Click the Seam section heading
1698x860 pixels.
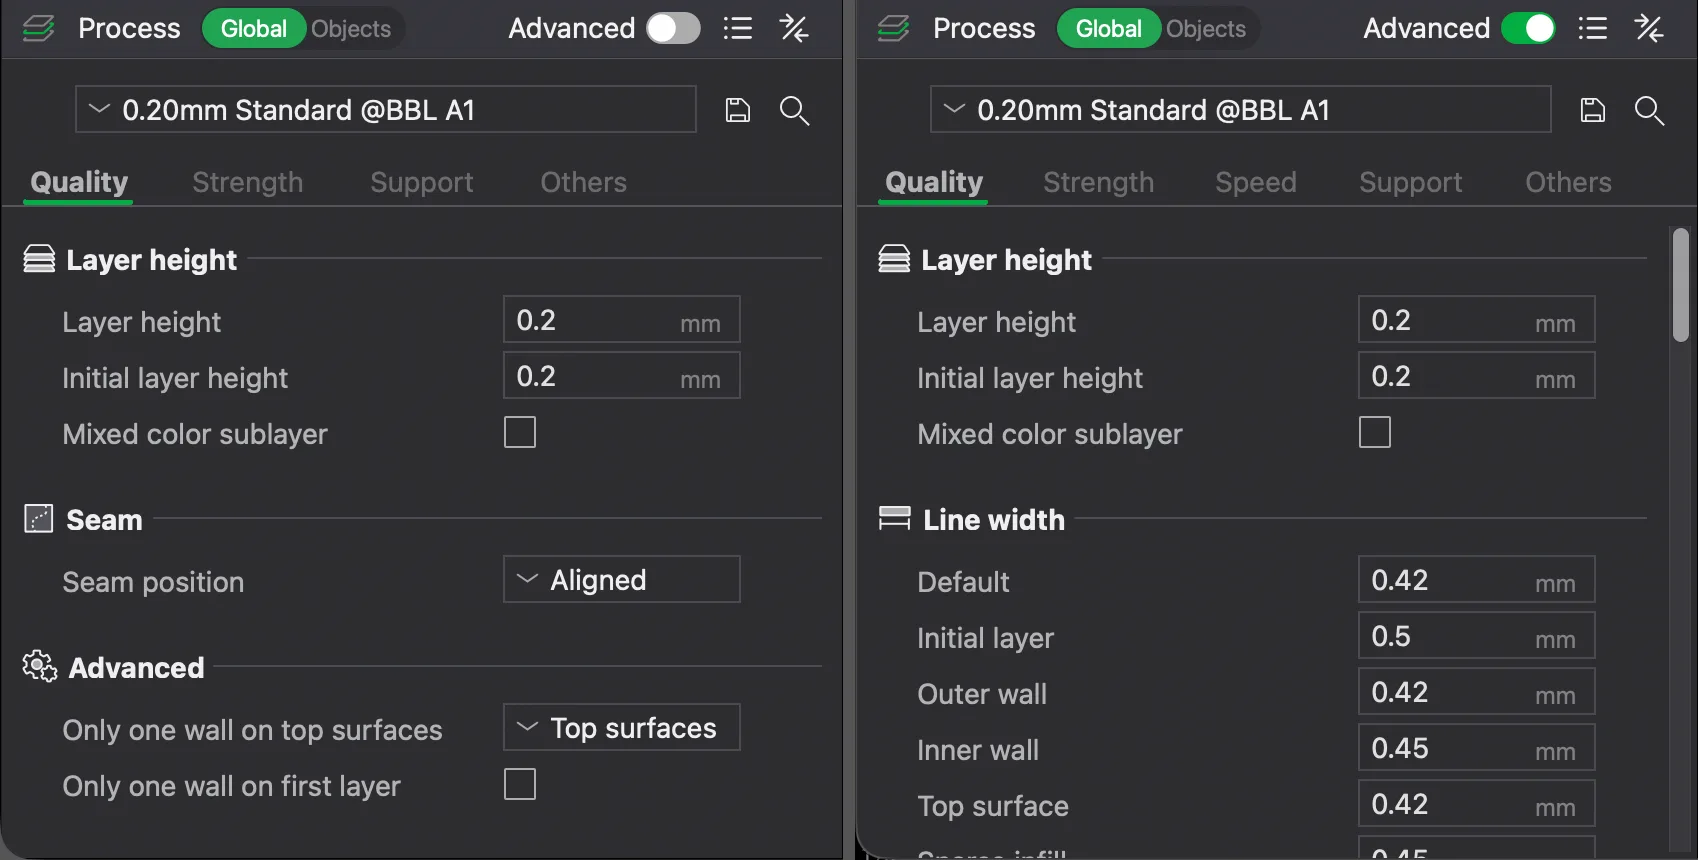tap(104, 520)
